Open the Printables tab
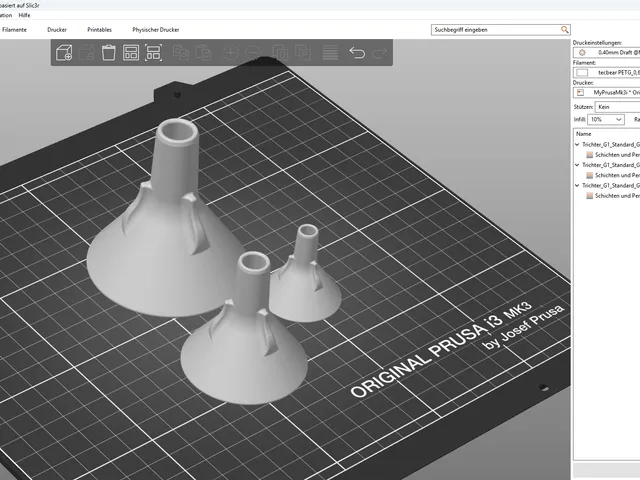Image resolution: width=640 pixels, height=480 pixels. click(x=99, y=30)
